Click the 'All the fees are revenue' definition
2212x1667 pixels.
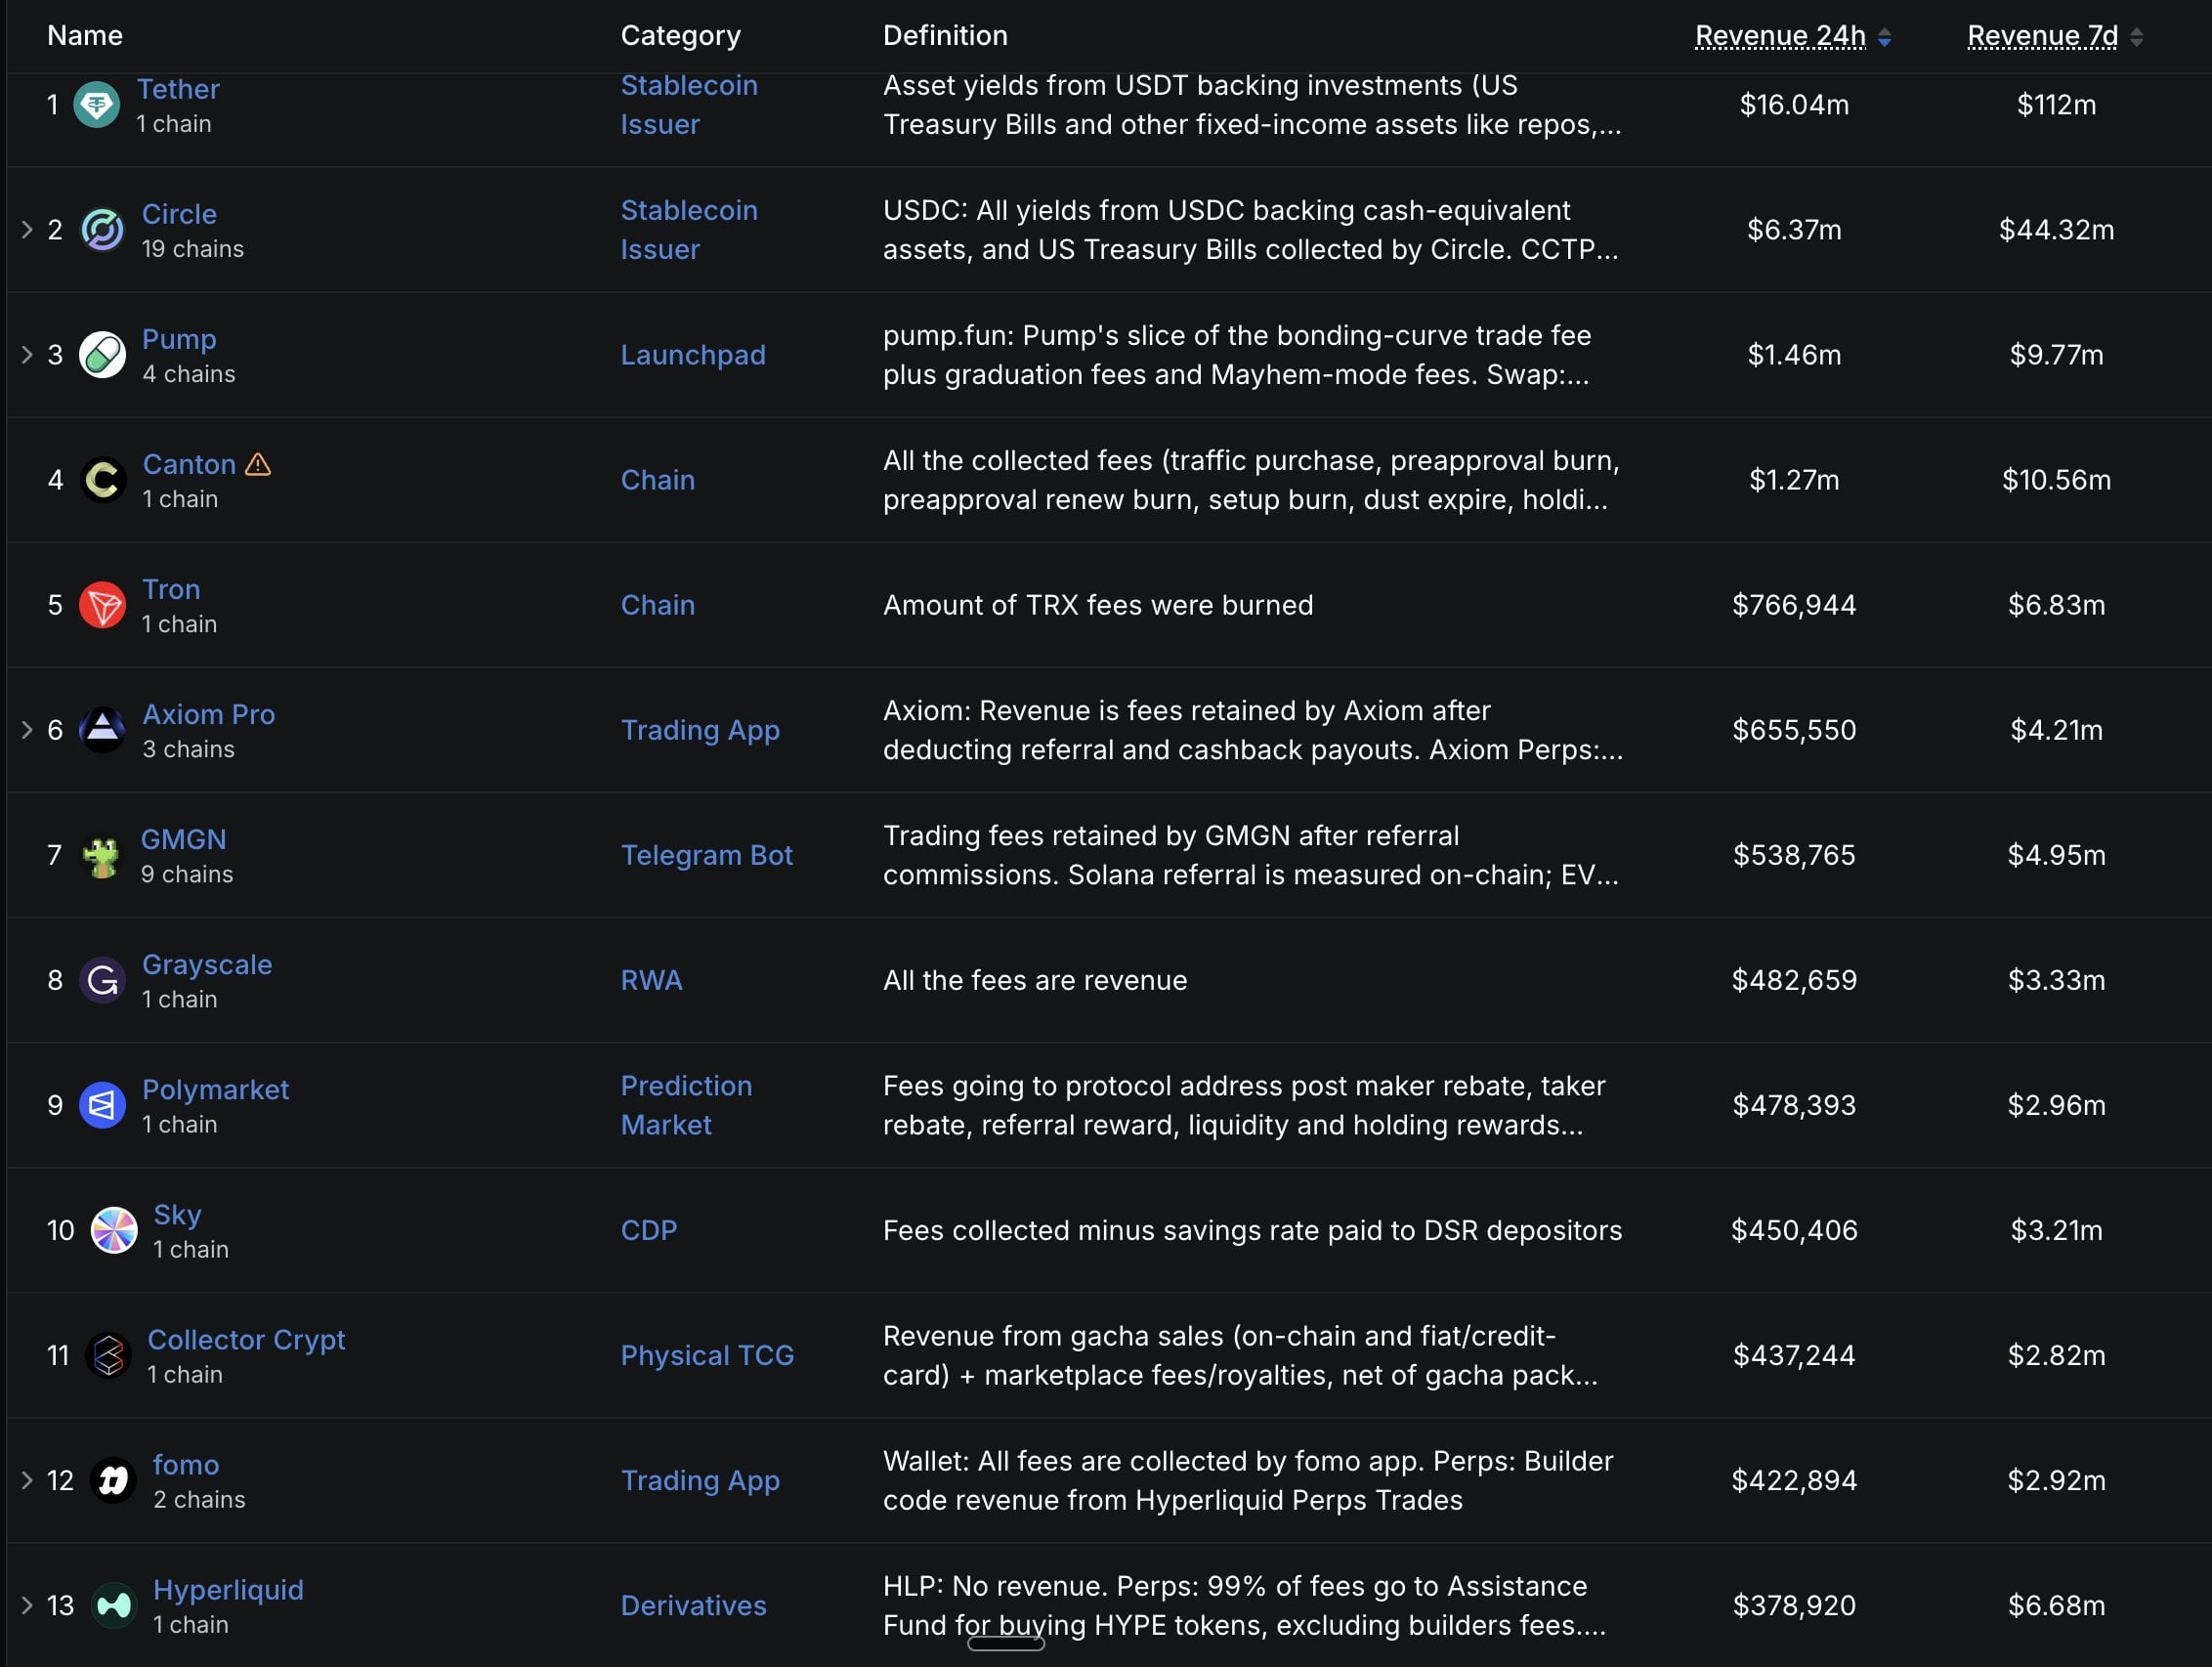coord(1035,980)
